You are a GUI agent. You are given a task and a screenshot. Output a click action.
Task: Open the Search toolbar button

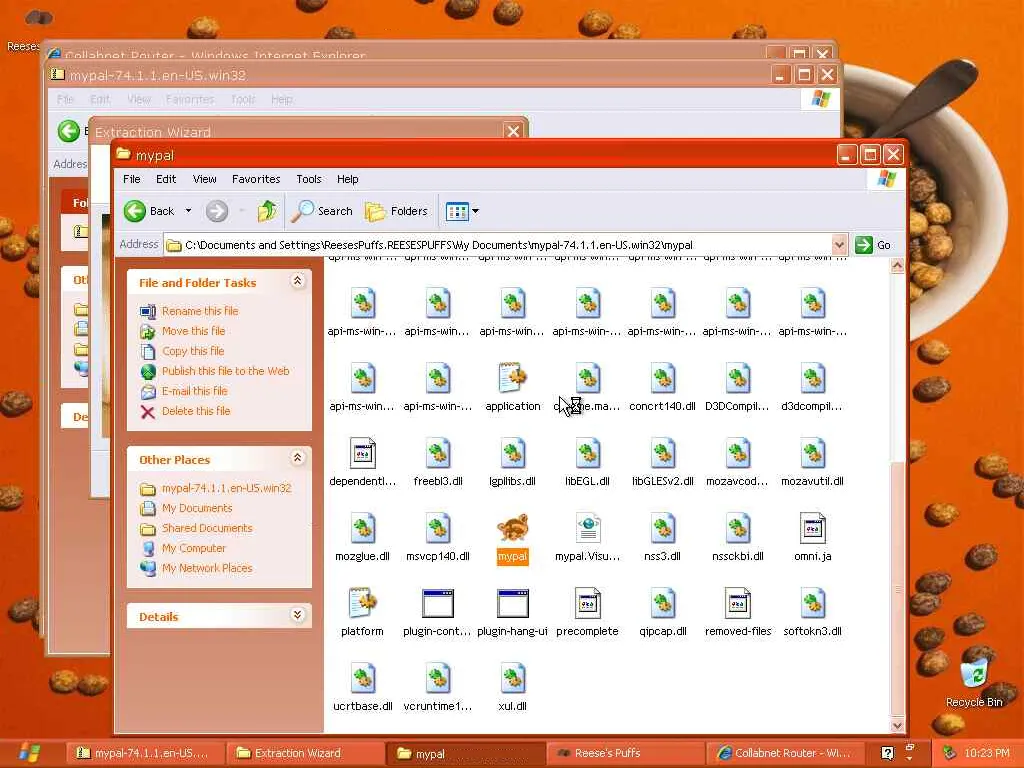pyautogui.click(x=322, y=211)
